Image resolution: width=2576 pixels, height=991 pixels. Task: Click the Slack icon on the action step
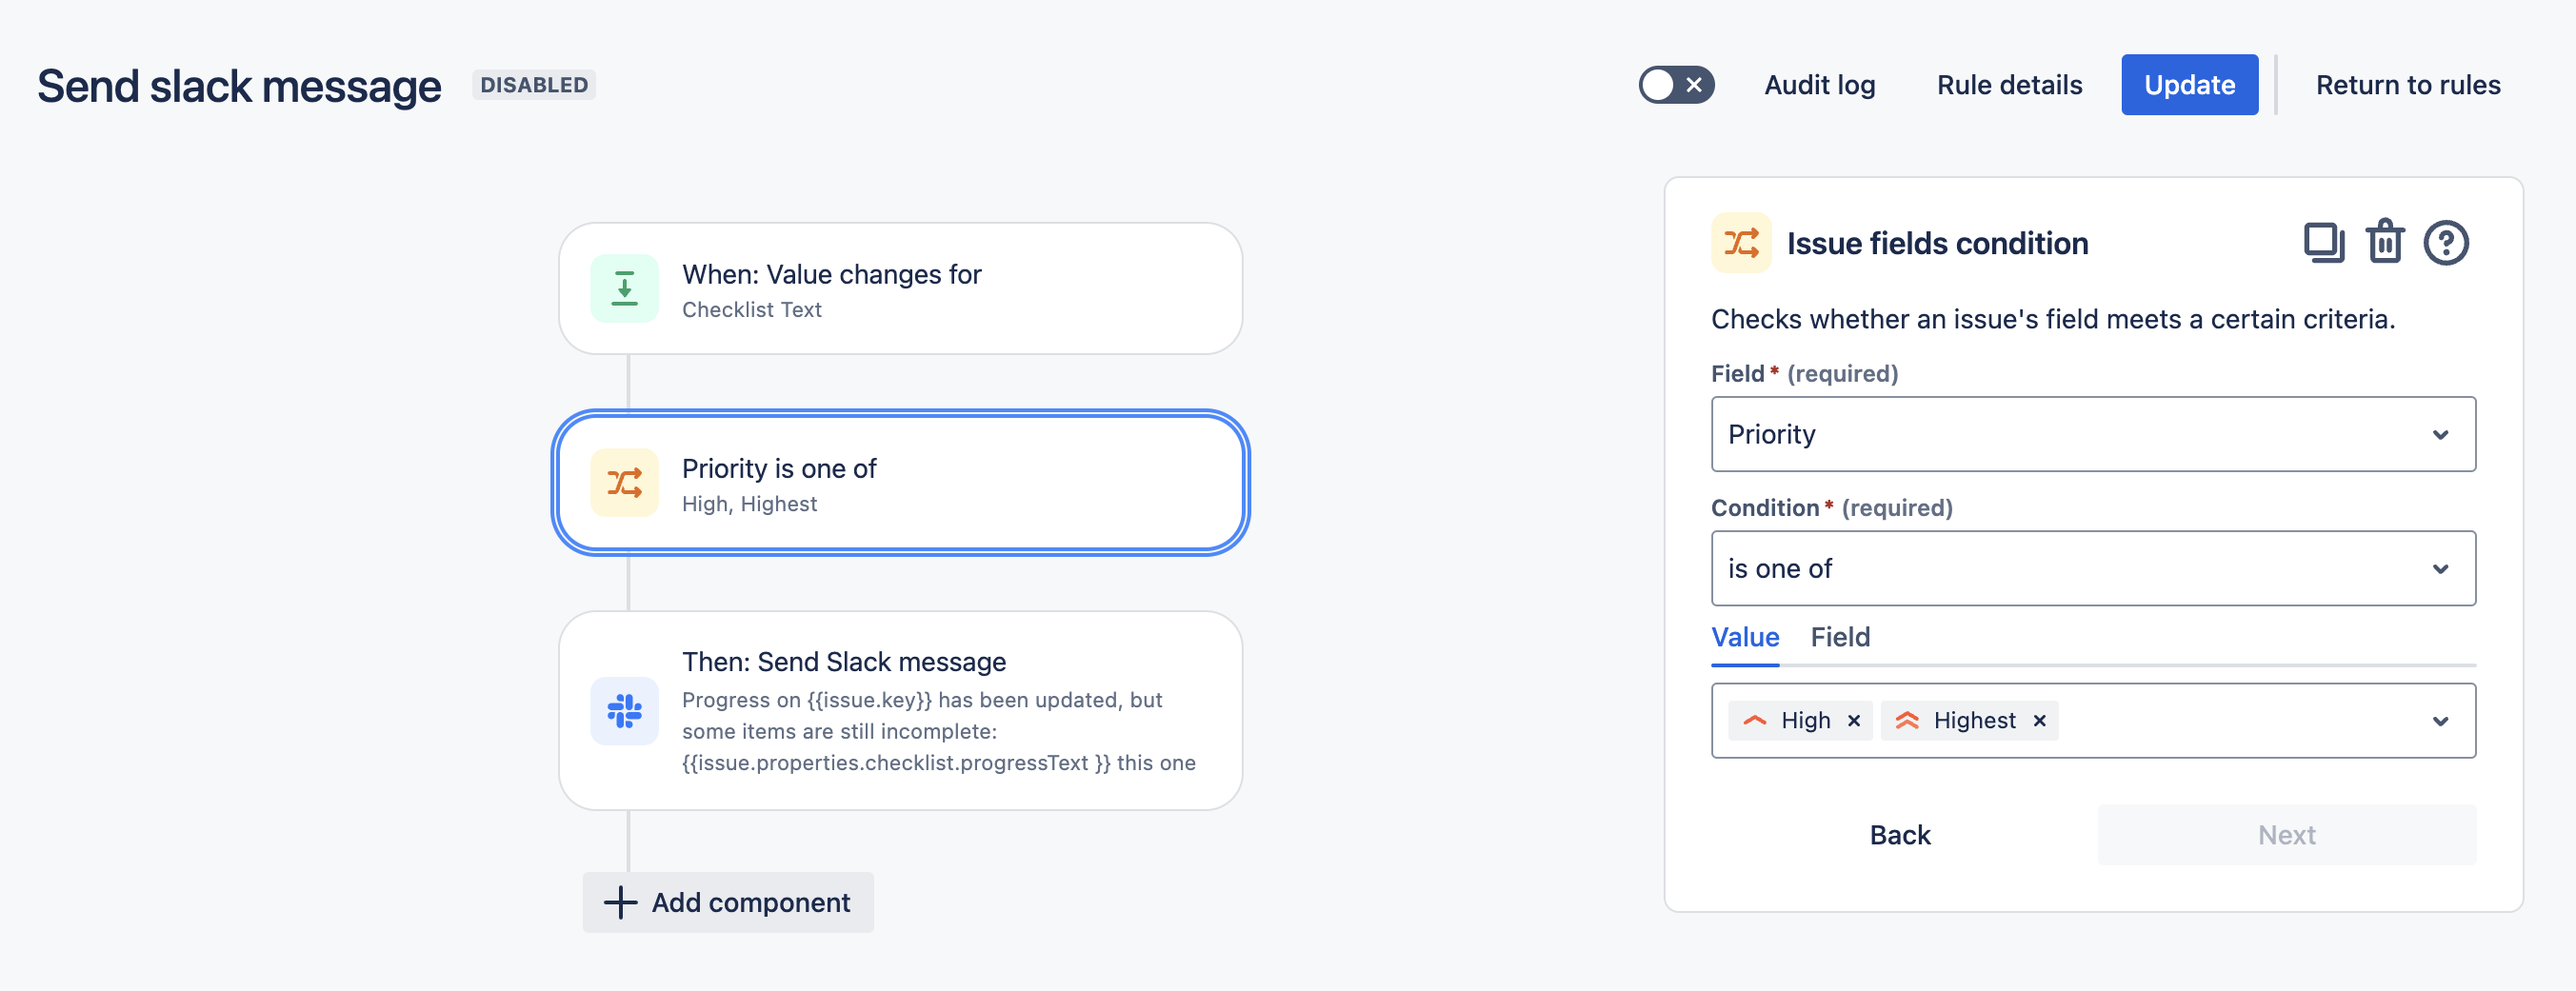pos(624,711)
